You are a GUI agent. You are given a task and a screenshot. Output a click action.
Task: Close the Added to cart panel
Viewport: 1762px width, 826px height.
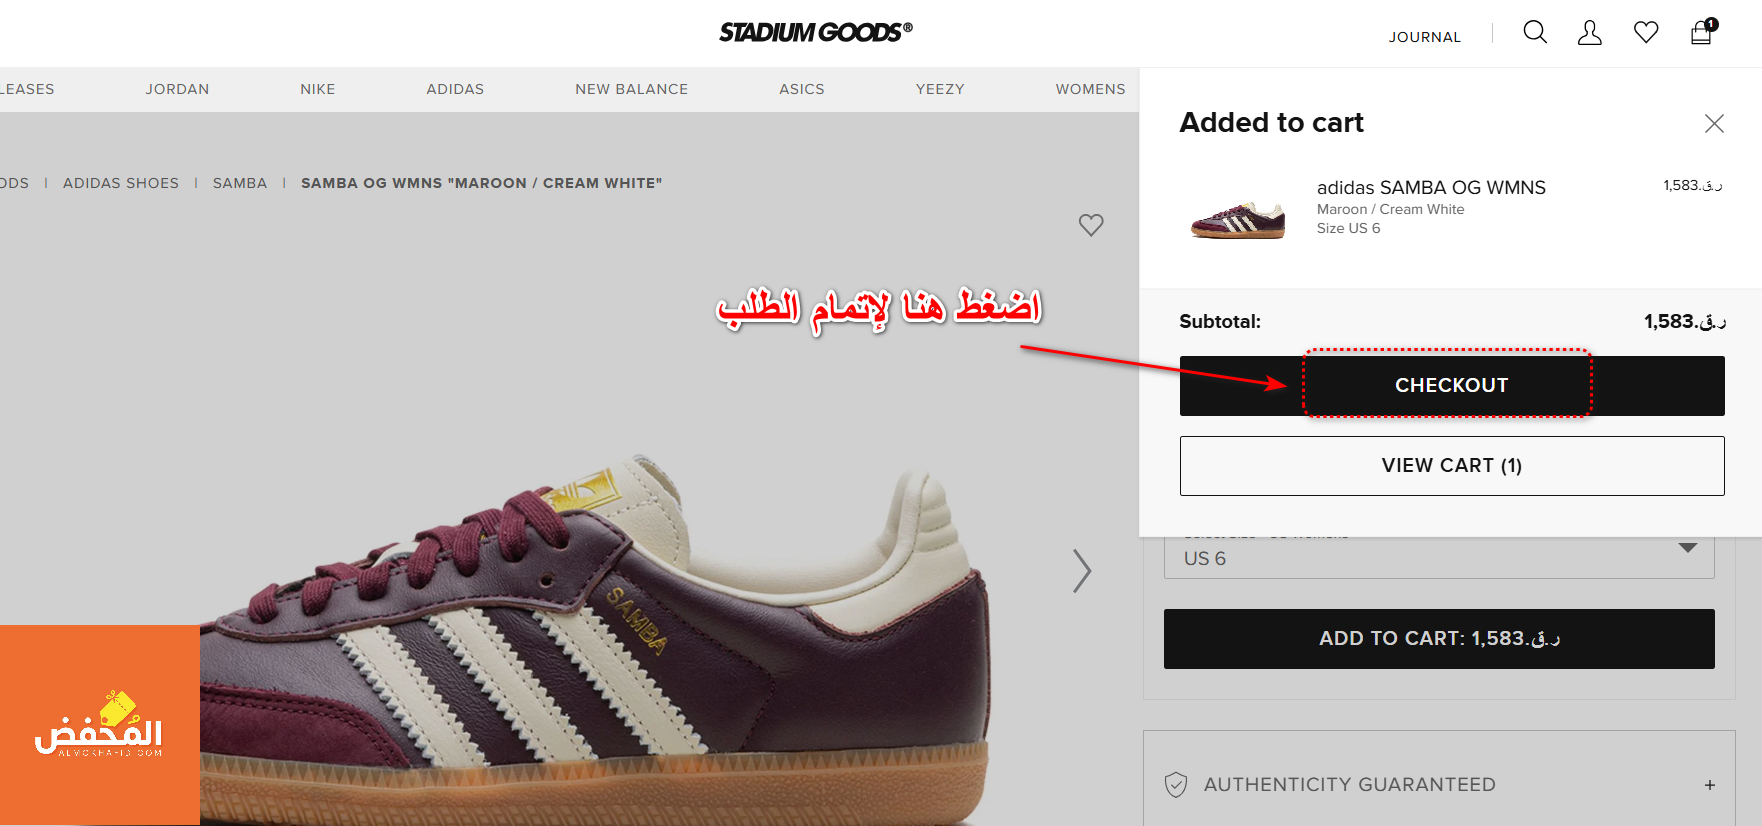pos(1714,123)
